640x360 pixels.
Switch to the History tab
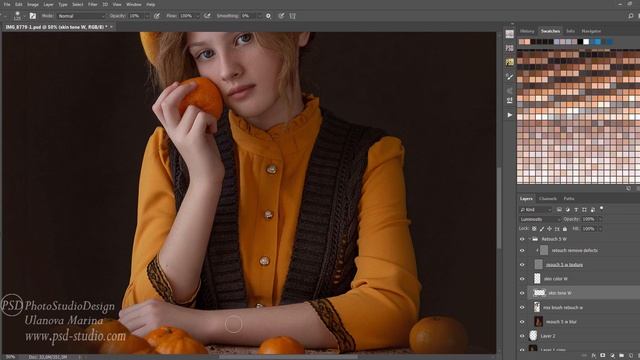tap(527, 31)
